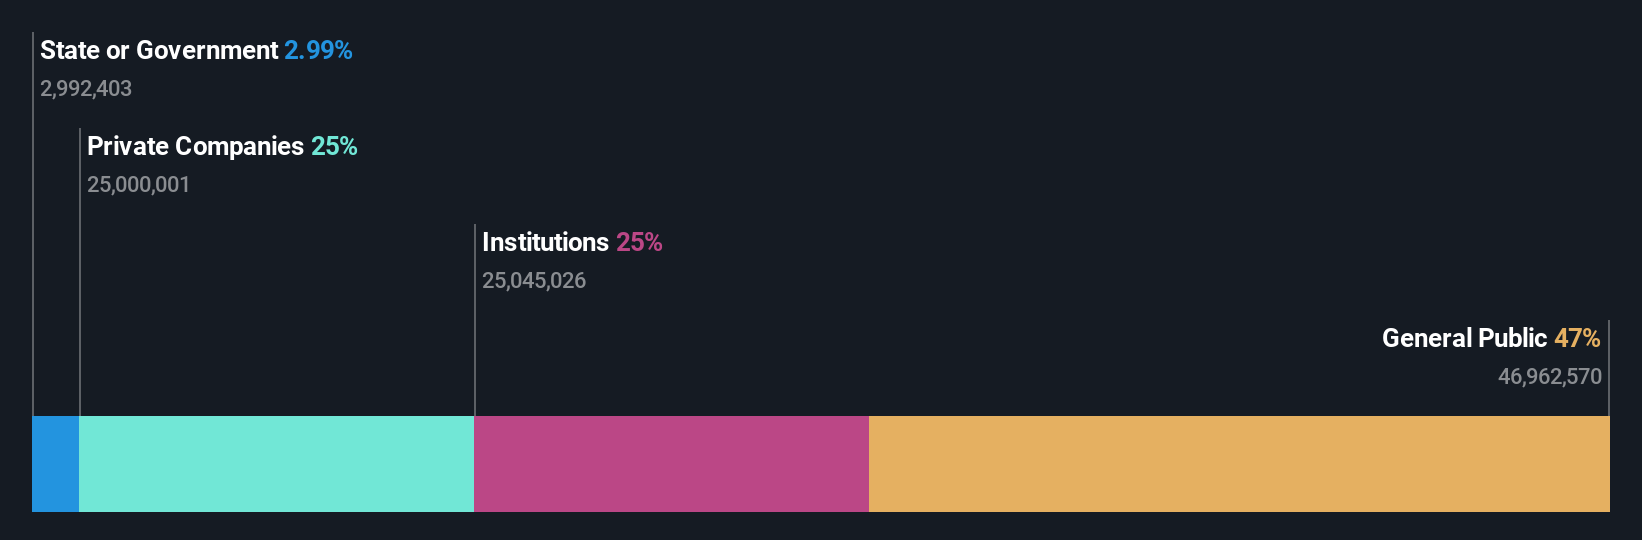
Task: Click the Private Companies 25% percentage
Action: coord(334,146)
